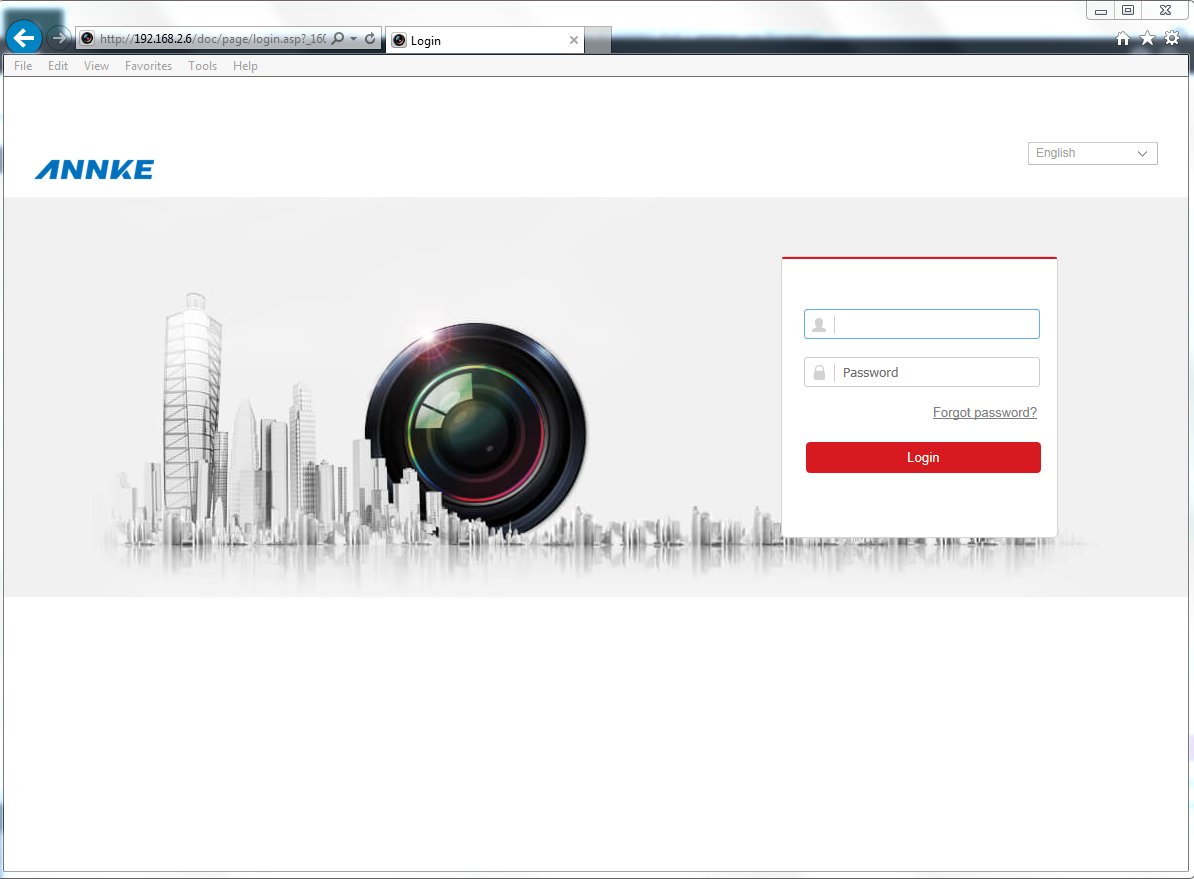1194x879 pixels.
Task: Click the browser forward arrow button
Action: point(59,39)
